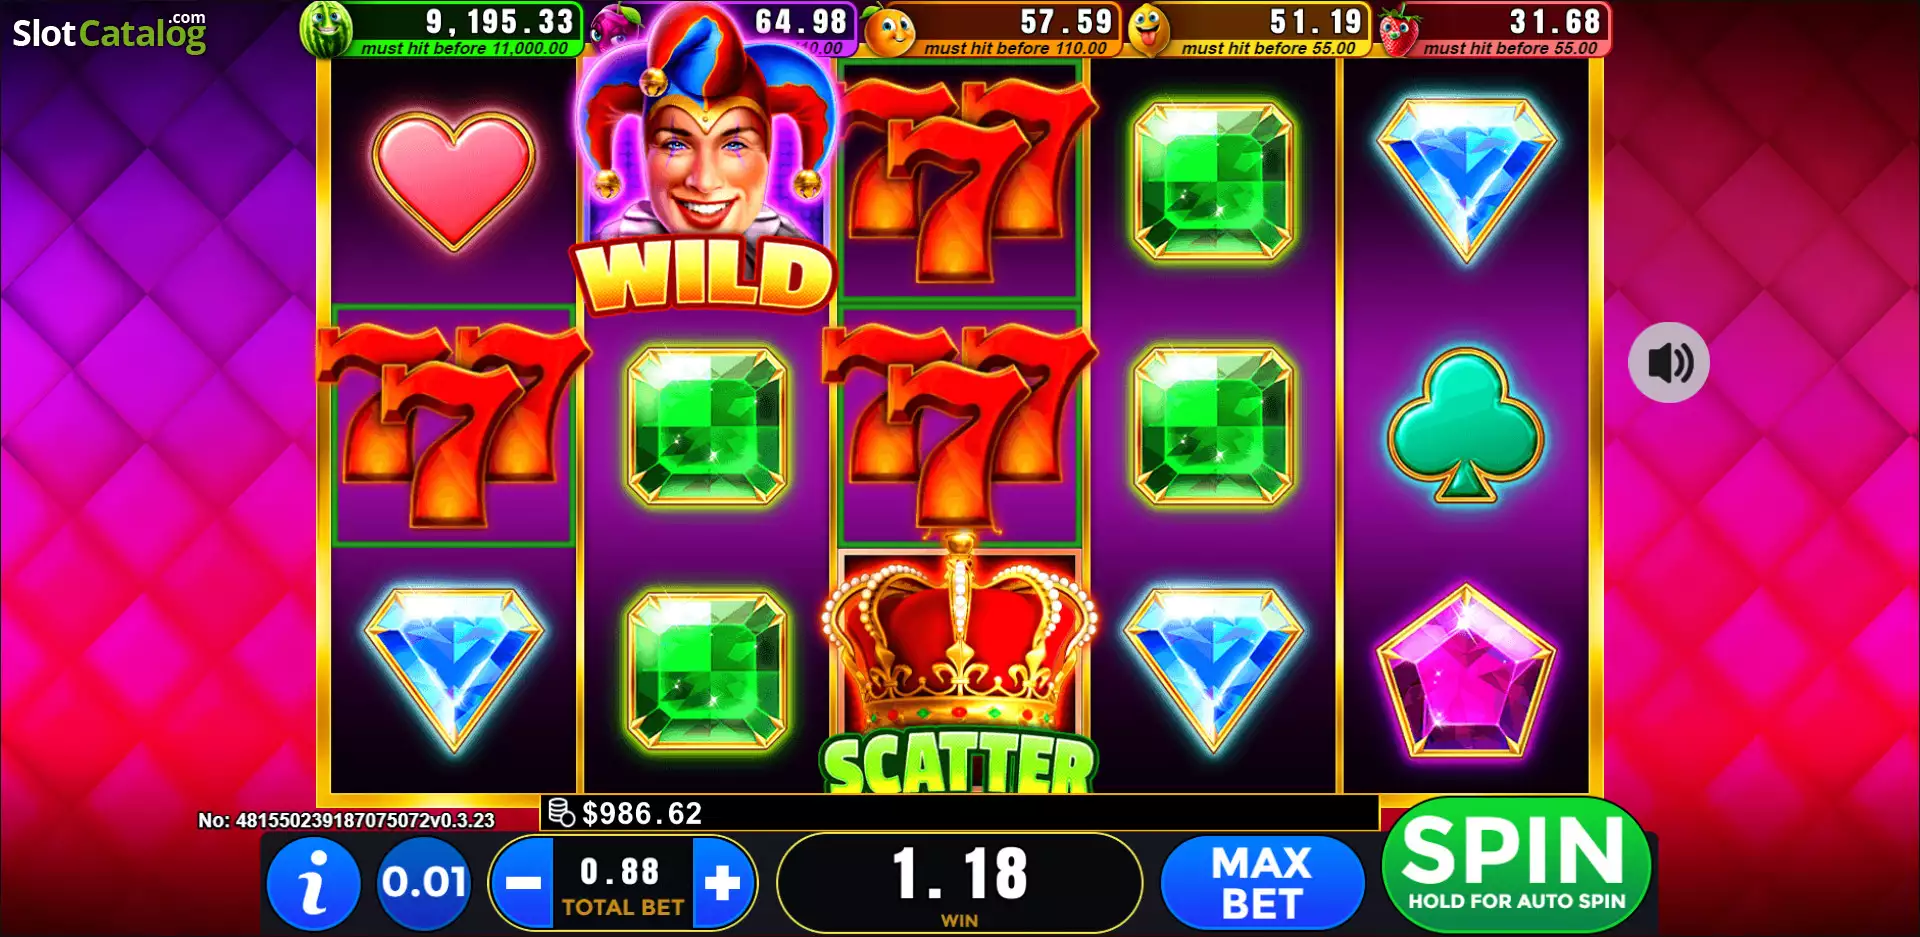Click the MAX BET button
1920x937 pixels.
(x=1262, y=883)
